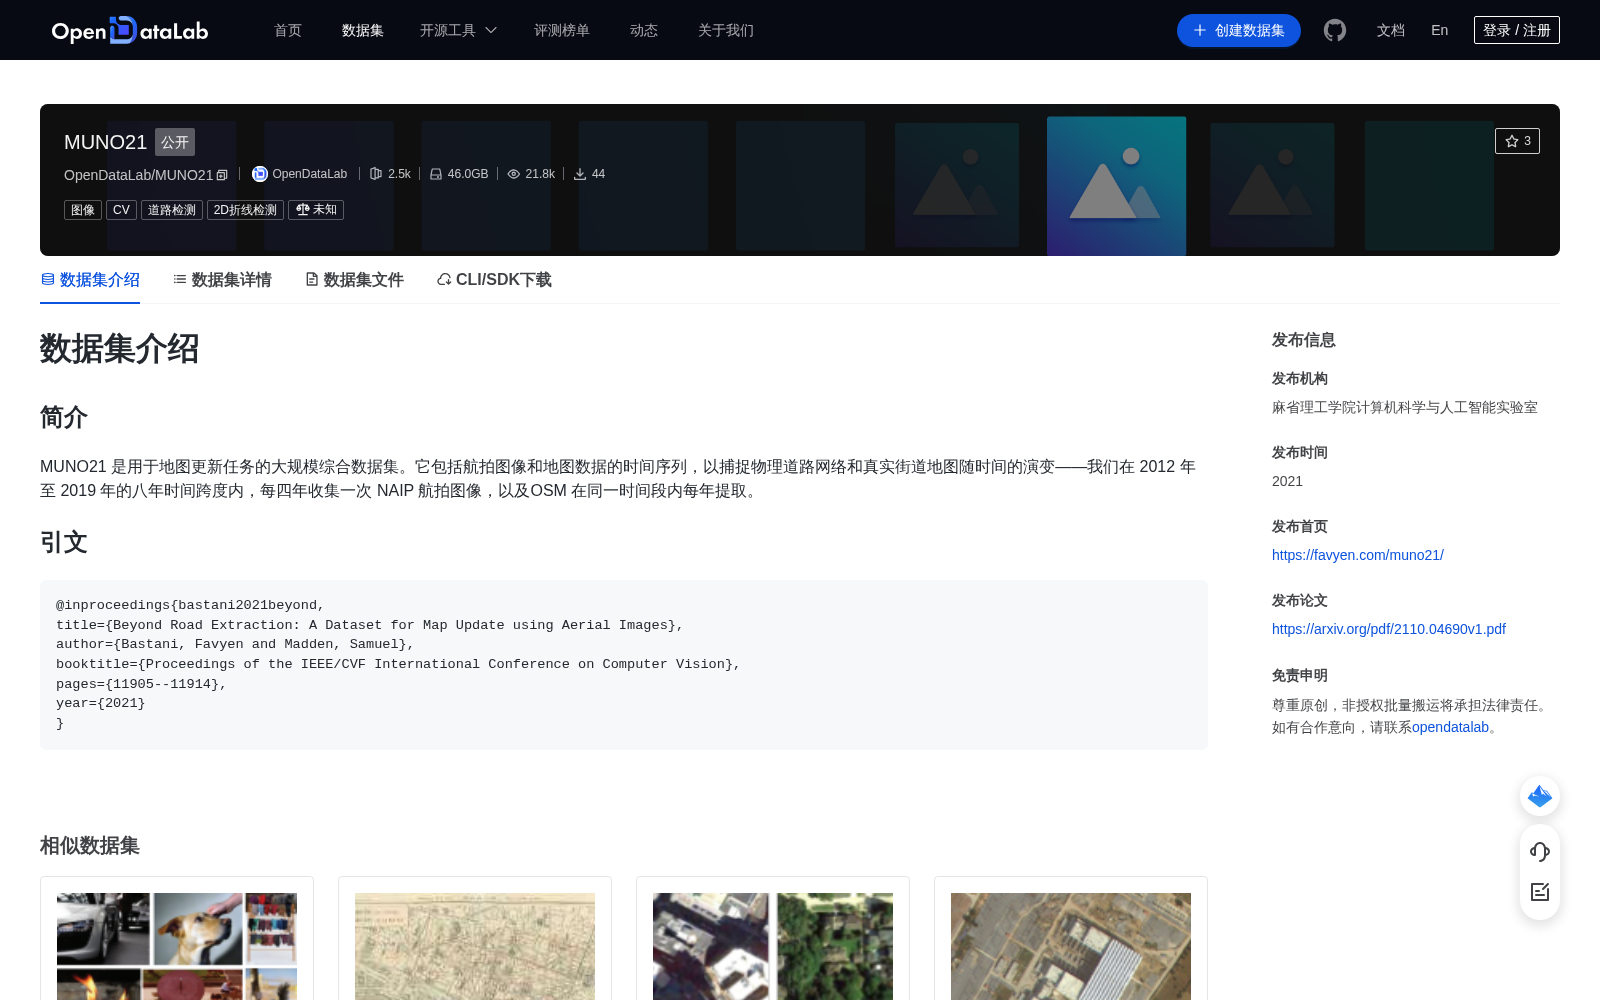Viewport: 1600px width, 1000px height.
Task: Click 麻省理工学院计算机科学与人工智能实验室 text
Action: point(1405,407)
